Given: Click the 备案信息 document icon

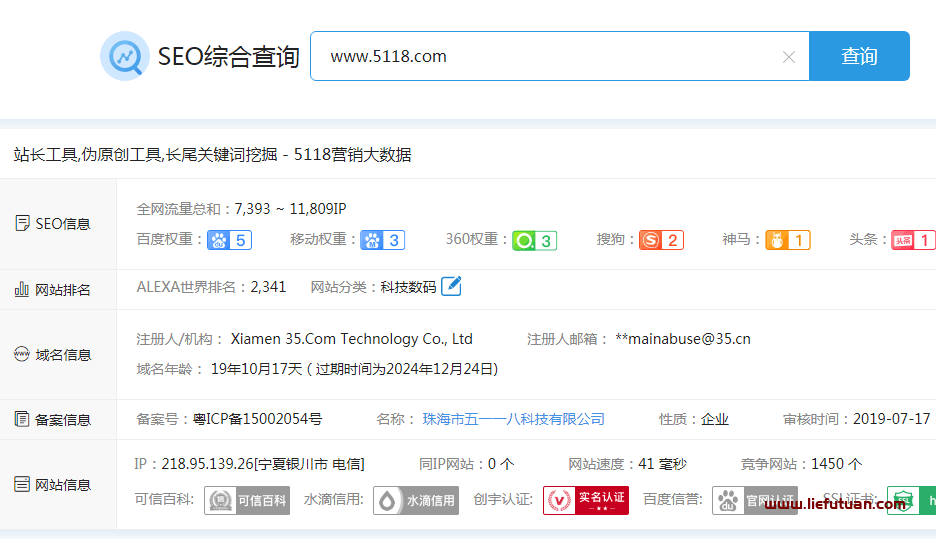Looking at the screenshot, I should tap(21, 419).
